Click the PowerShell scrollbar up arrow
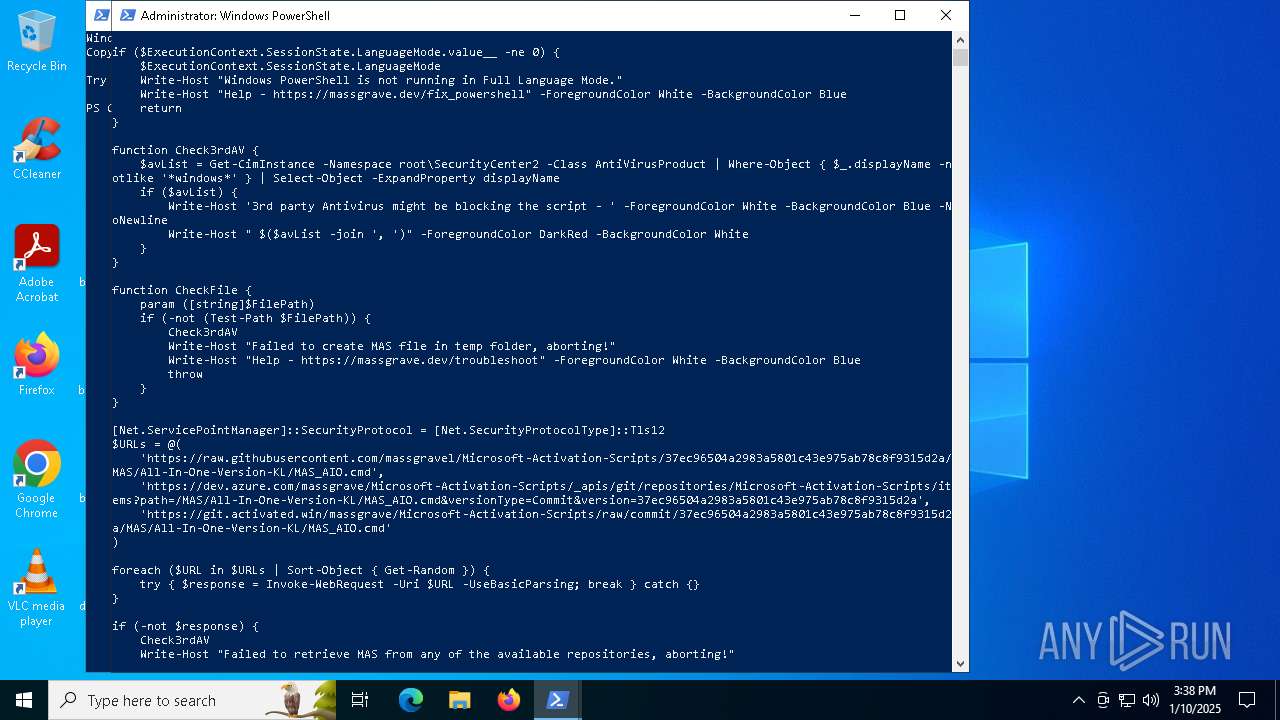Screen dimensions: 1280x720 tap(960, 40)
